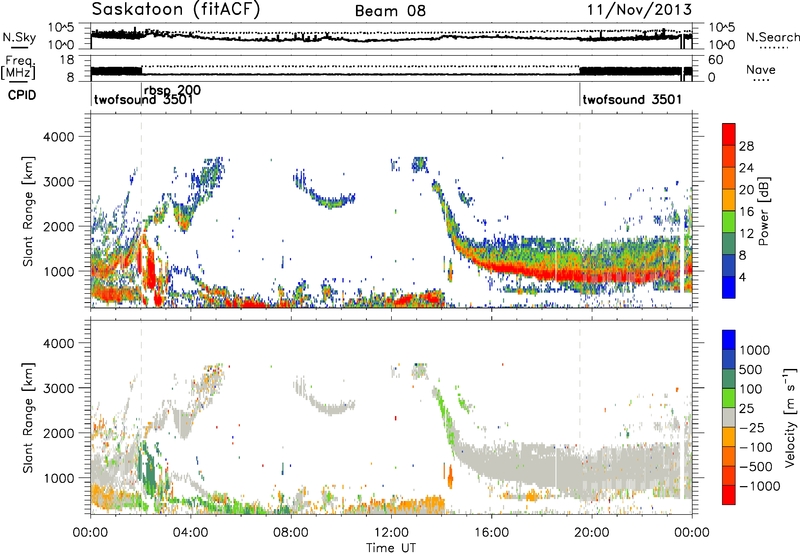Click the "Time UT" axis title
The height and width of the screenshot is (554, 800).
coord(391,548)
